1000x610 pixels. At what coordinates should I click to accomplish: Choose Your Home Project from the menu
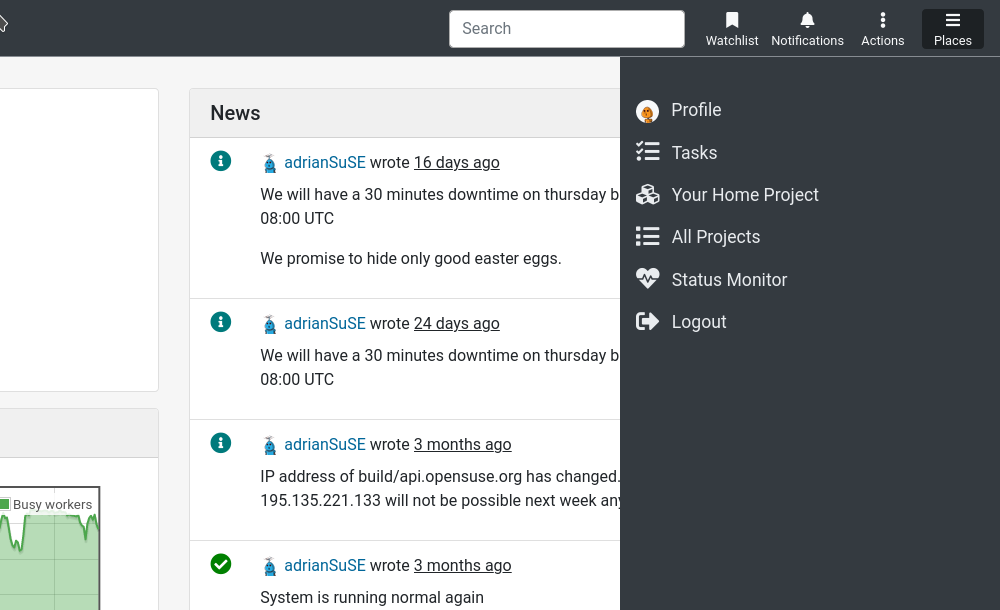coord(745,194)
